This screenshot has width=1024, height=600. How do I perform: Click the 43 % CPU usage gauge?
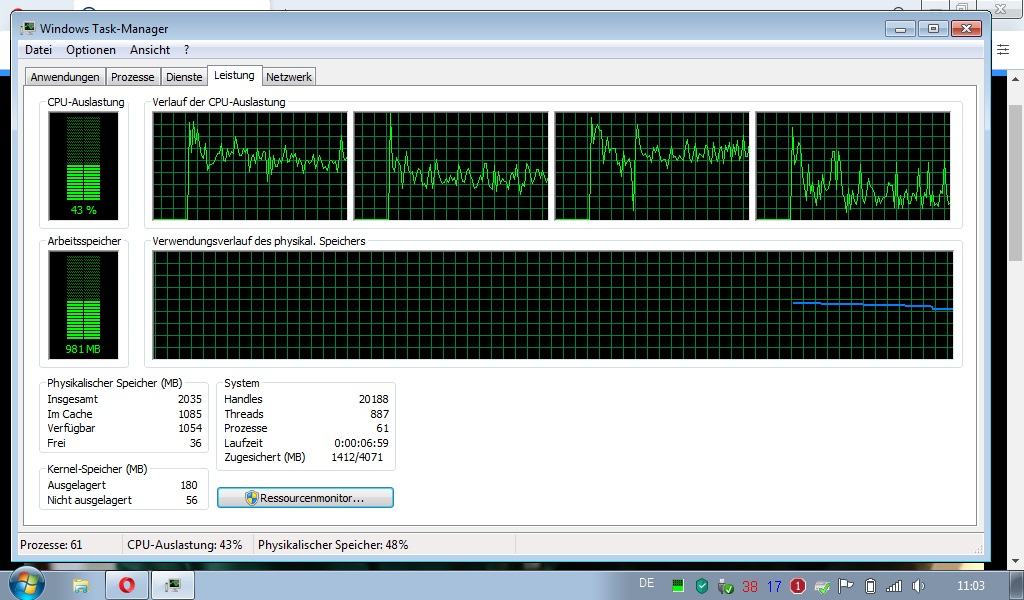point(84,166)
